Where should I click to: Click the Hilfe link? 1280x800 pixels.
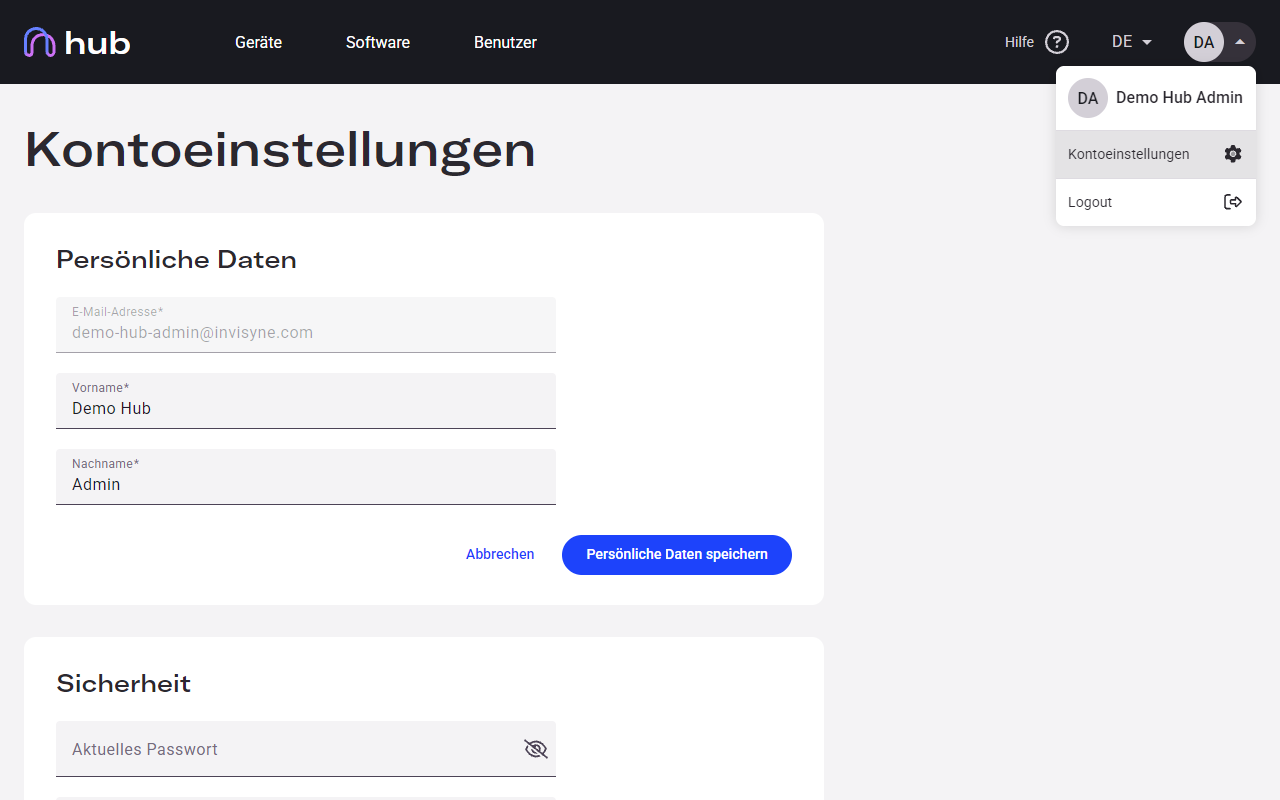(x=1019, y=42)
